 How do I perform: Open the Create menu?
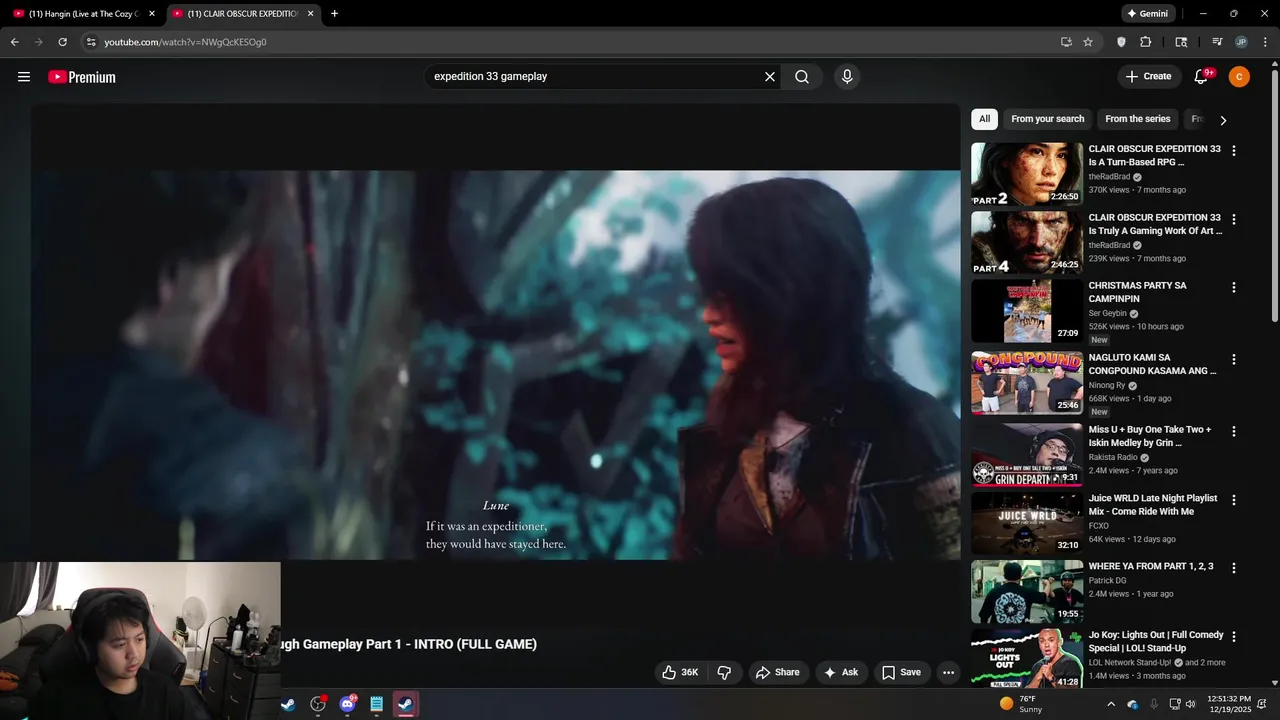click(x=1148, y=76)
